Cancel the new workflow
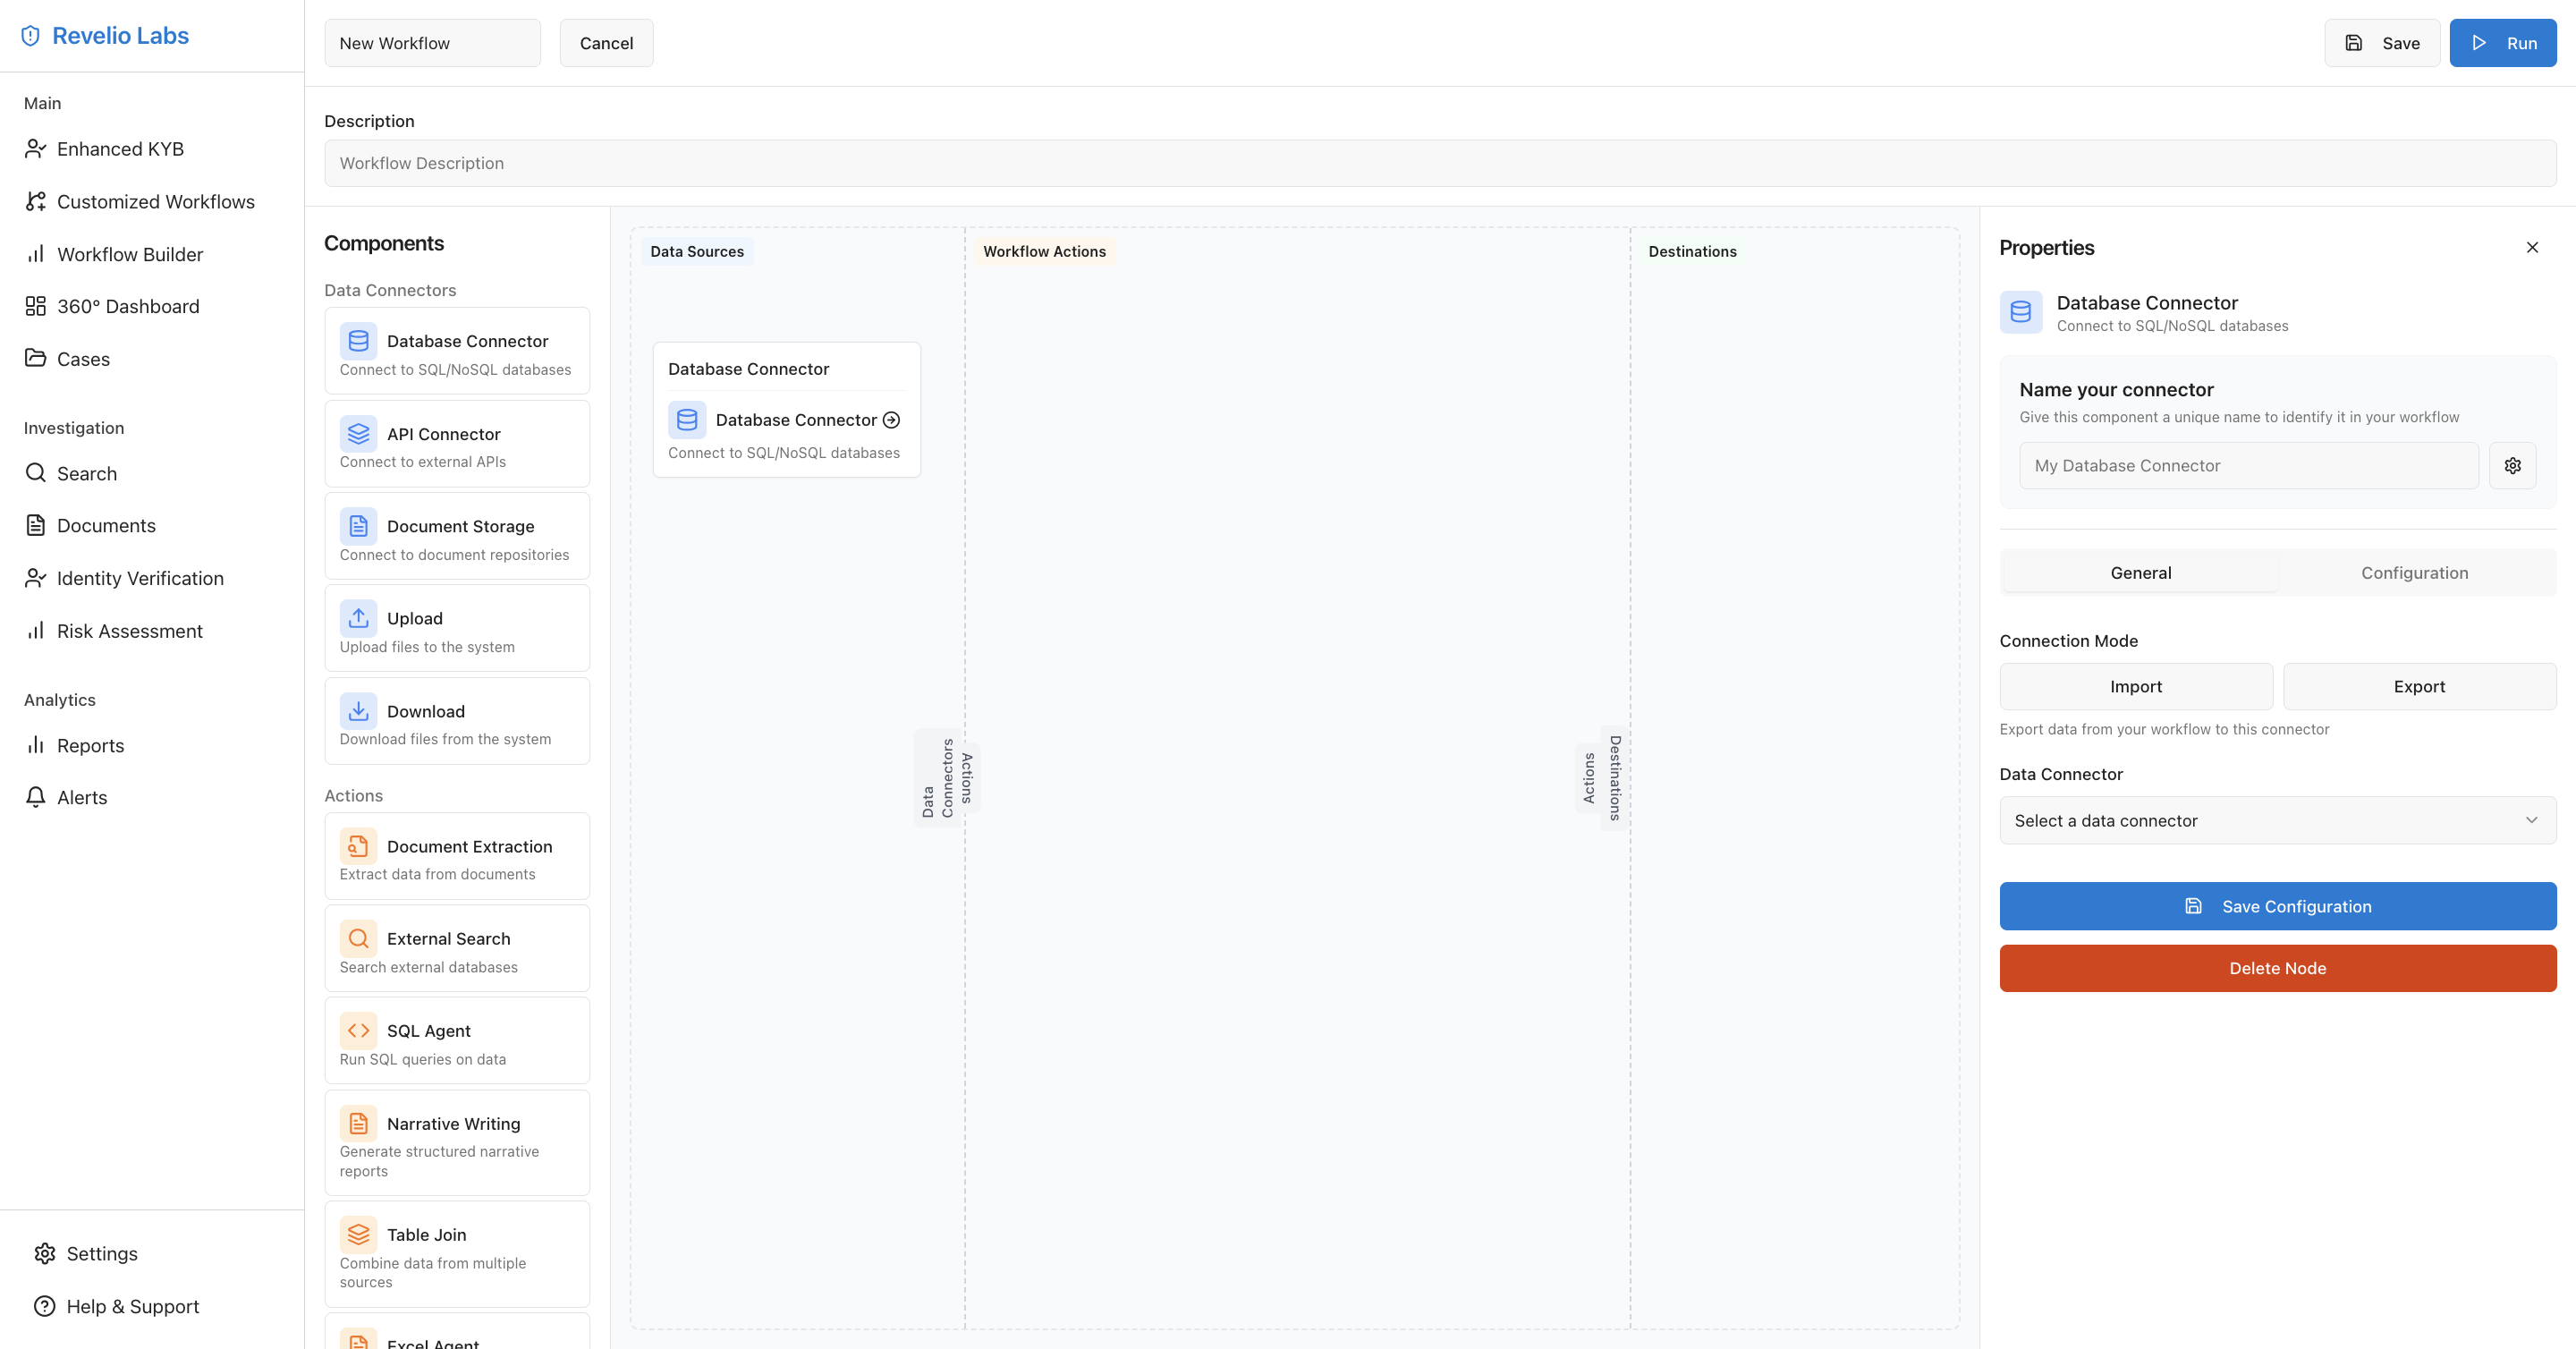The height and width of the screenshot is (1349, 2576). tap(606, 43)
